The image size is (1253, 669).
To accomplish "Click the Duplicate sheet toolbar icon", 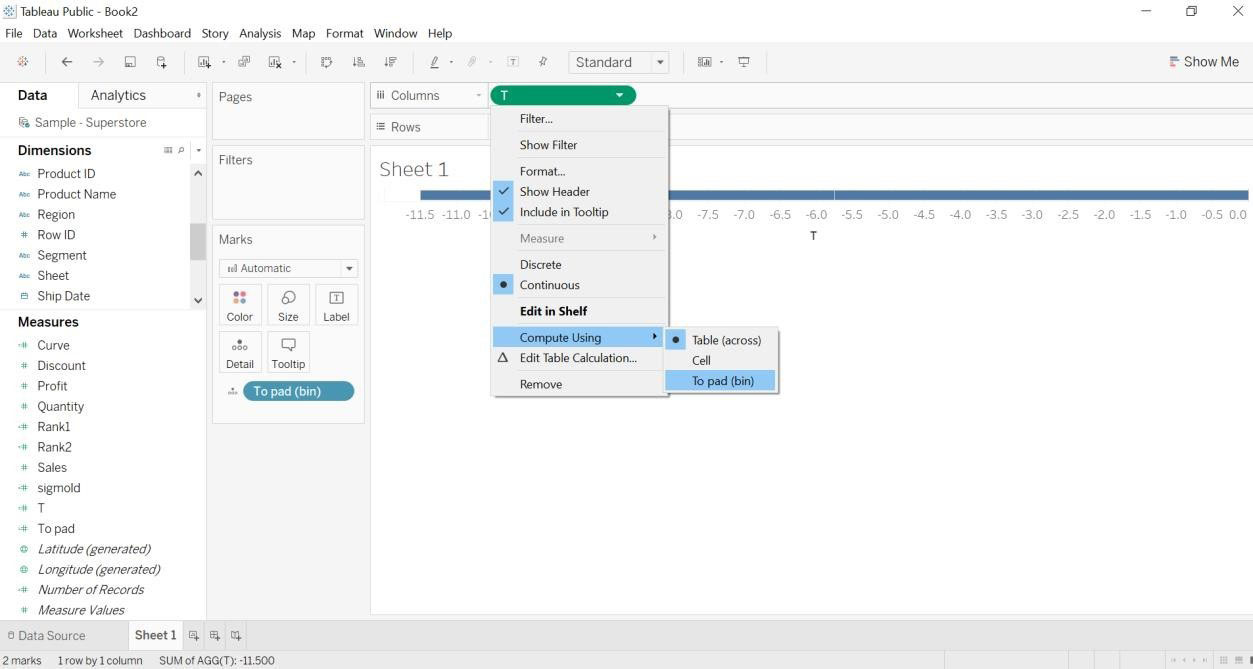I will pyautogui.click(x=244, y=62).
